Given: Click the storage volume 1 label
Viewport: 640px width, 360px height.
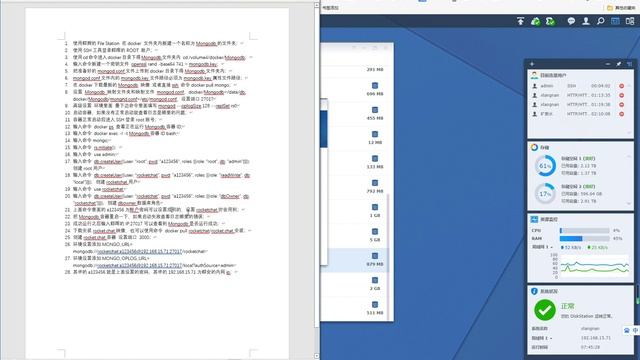Looking at the screenshot, I should (x=578, y=158).
